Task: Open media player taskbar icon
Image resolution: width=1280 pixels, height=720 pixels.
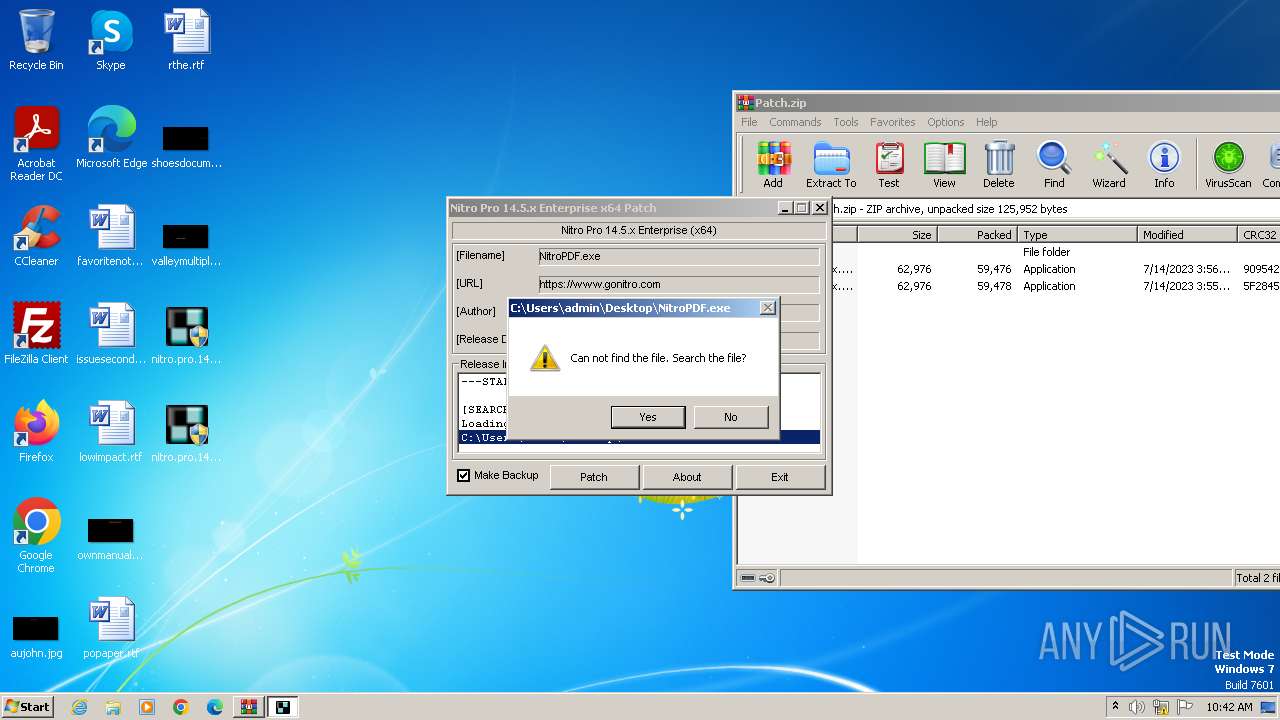Action: [x=147, y=707]
